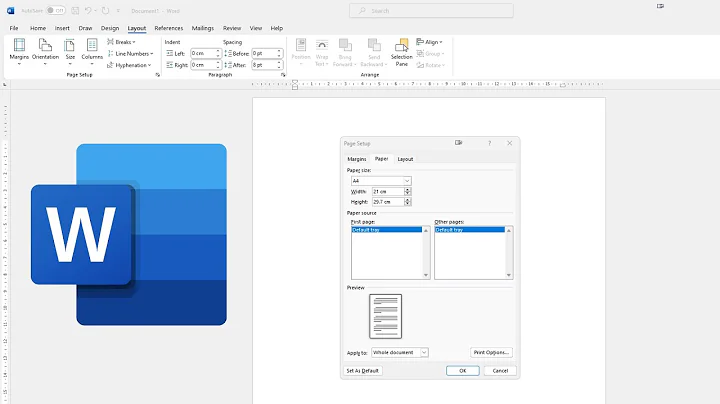Screen dimensions: 720x404
Task: Open the Line Numbers dropdown
Action: tap(130, 53)
